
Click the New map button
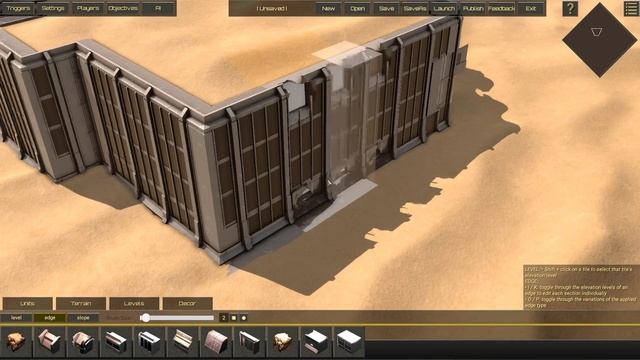[329, 8]
